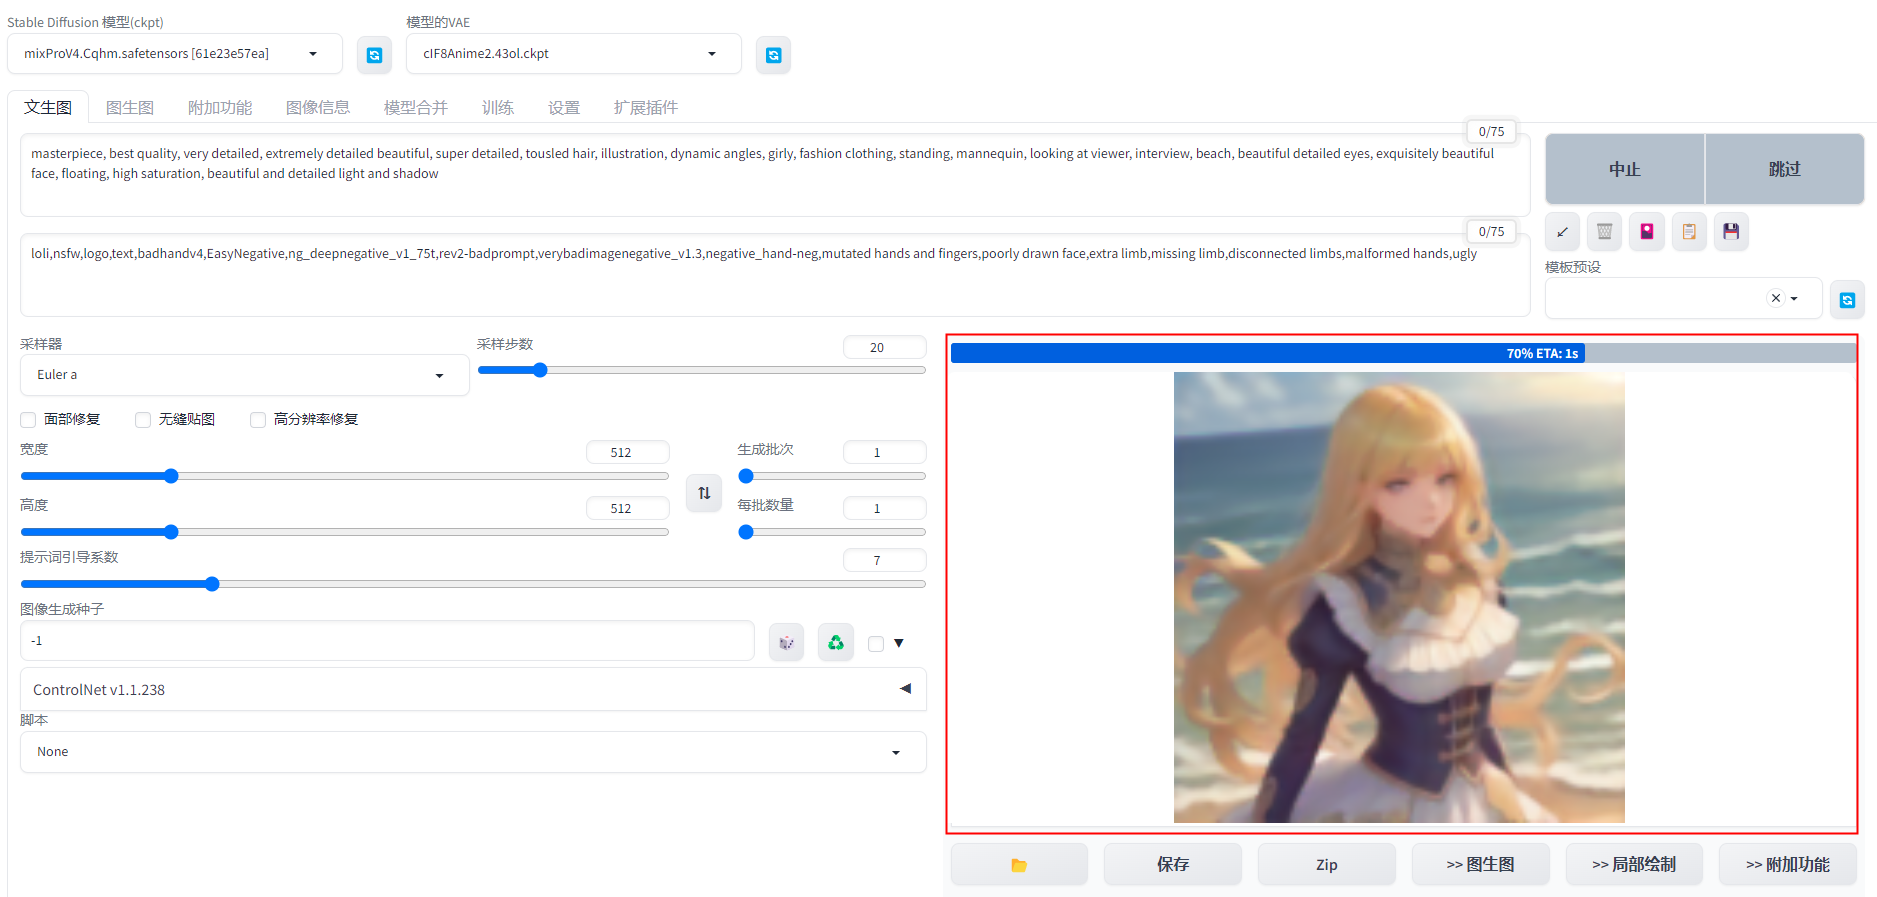Screen dimensions: 1877x897
Task: Enable 高分辨率修复 hires fix checkbox
Action: [x=258, y=419]
